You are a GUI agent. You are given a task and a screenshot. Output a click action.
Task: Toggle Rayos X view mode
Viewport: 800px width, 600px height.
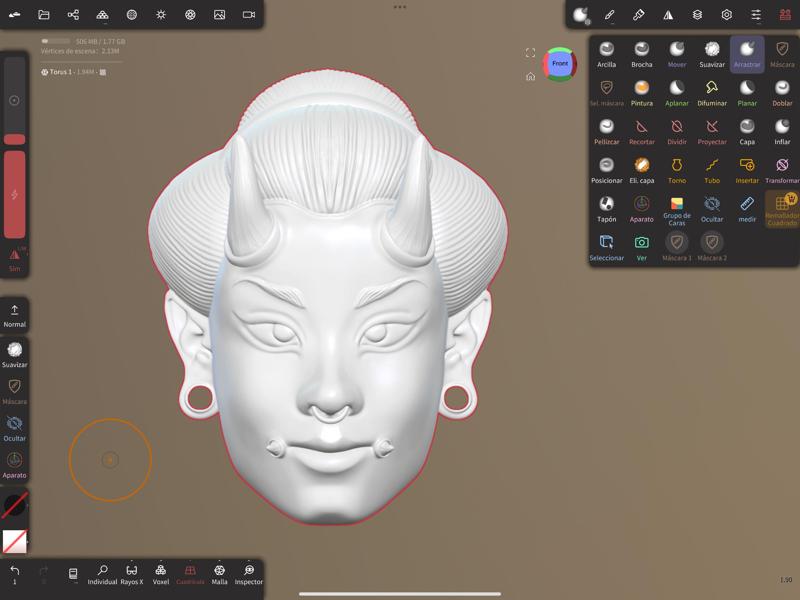pos(132,574)
